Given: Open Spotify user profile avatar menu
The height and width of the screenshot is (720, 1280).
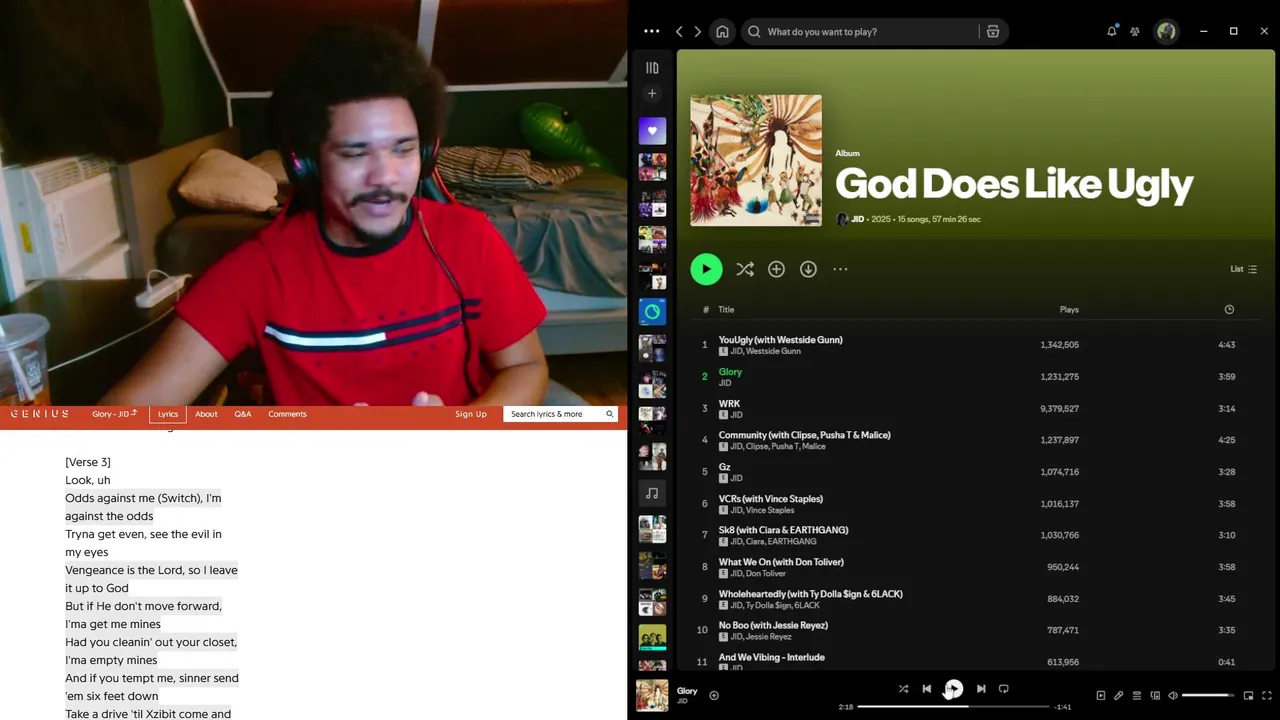Looking at the screenshot, I should click(1166, 32).
